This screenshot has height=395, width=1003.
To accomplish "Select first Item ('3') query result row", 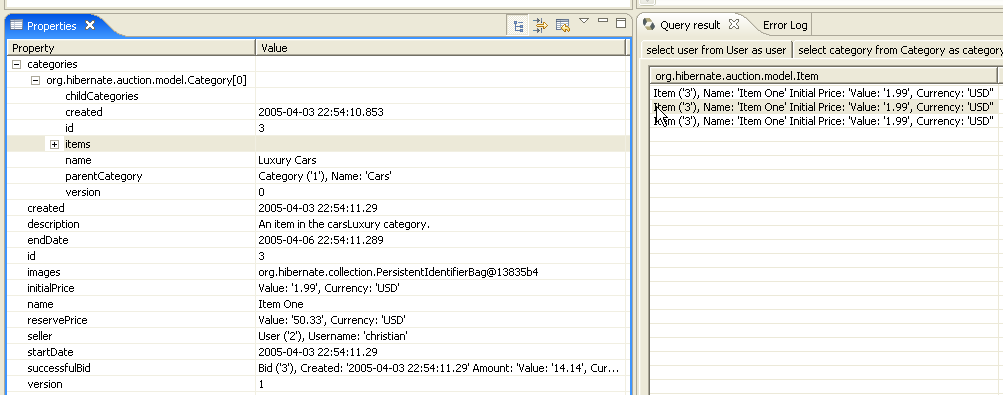I will [823, 93].
